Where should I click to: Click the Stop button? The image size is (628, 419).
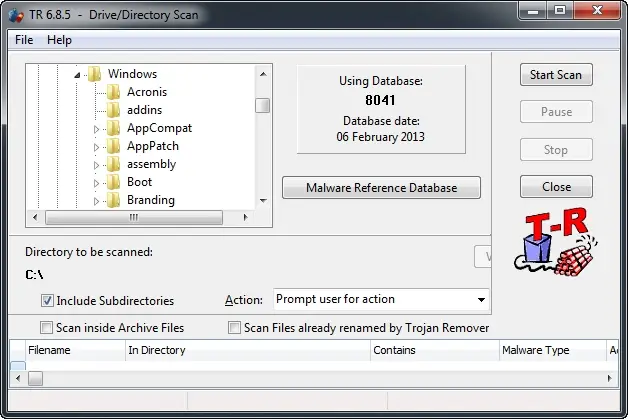click(x=556, y=150)
